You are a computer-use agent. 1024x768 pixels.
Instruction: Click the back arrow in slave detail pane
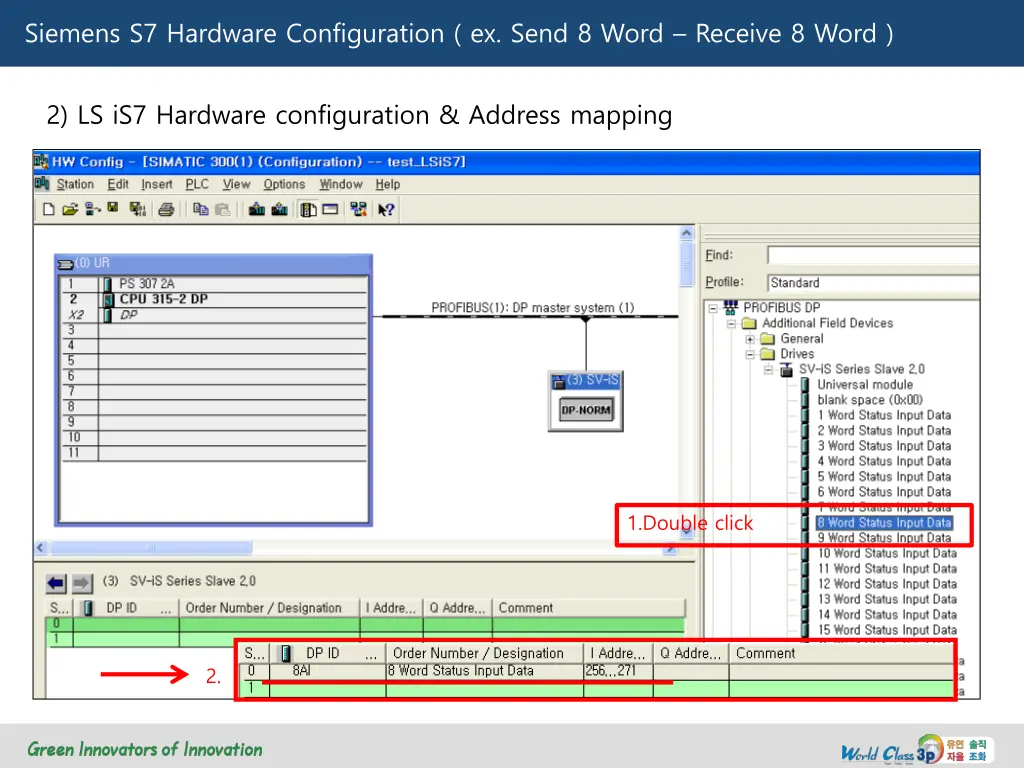pyautogui.click(x=56, y=583)
